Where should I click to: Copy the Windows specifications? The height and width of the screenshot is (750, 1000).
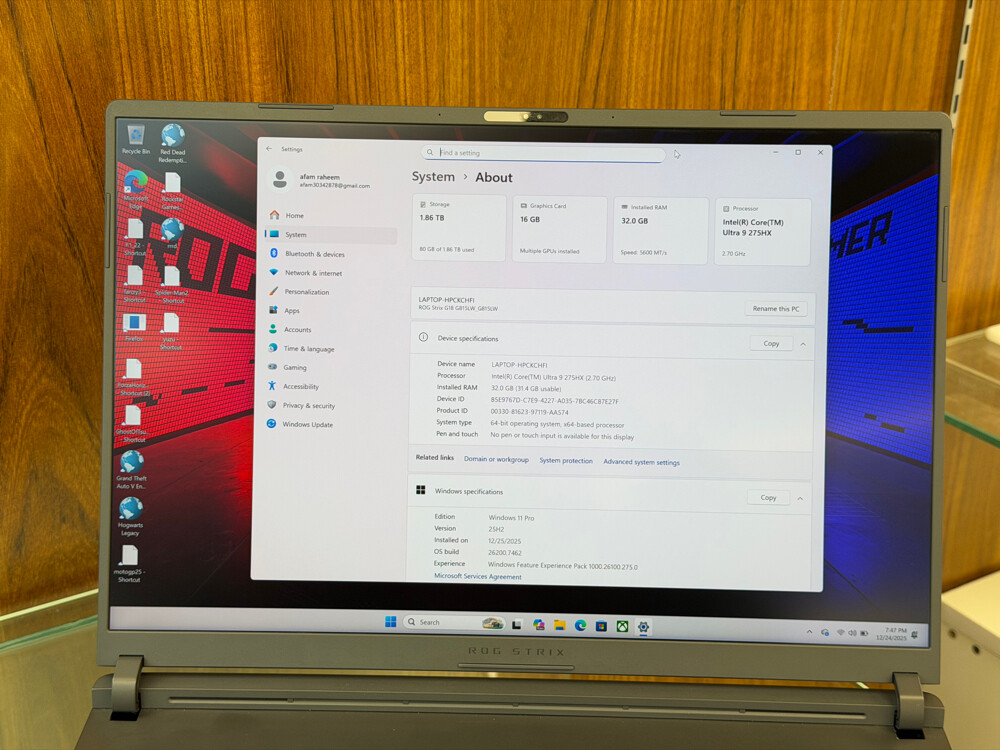768,497
